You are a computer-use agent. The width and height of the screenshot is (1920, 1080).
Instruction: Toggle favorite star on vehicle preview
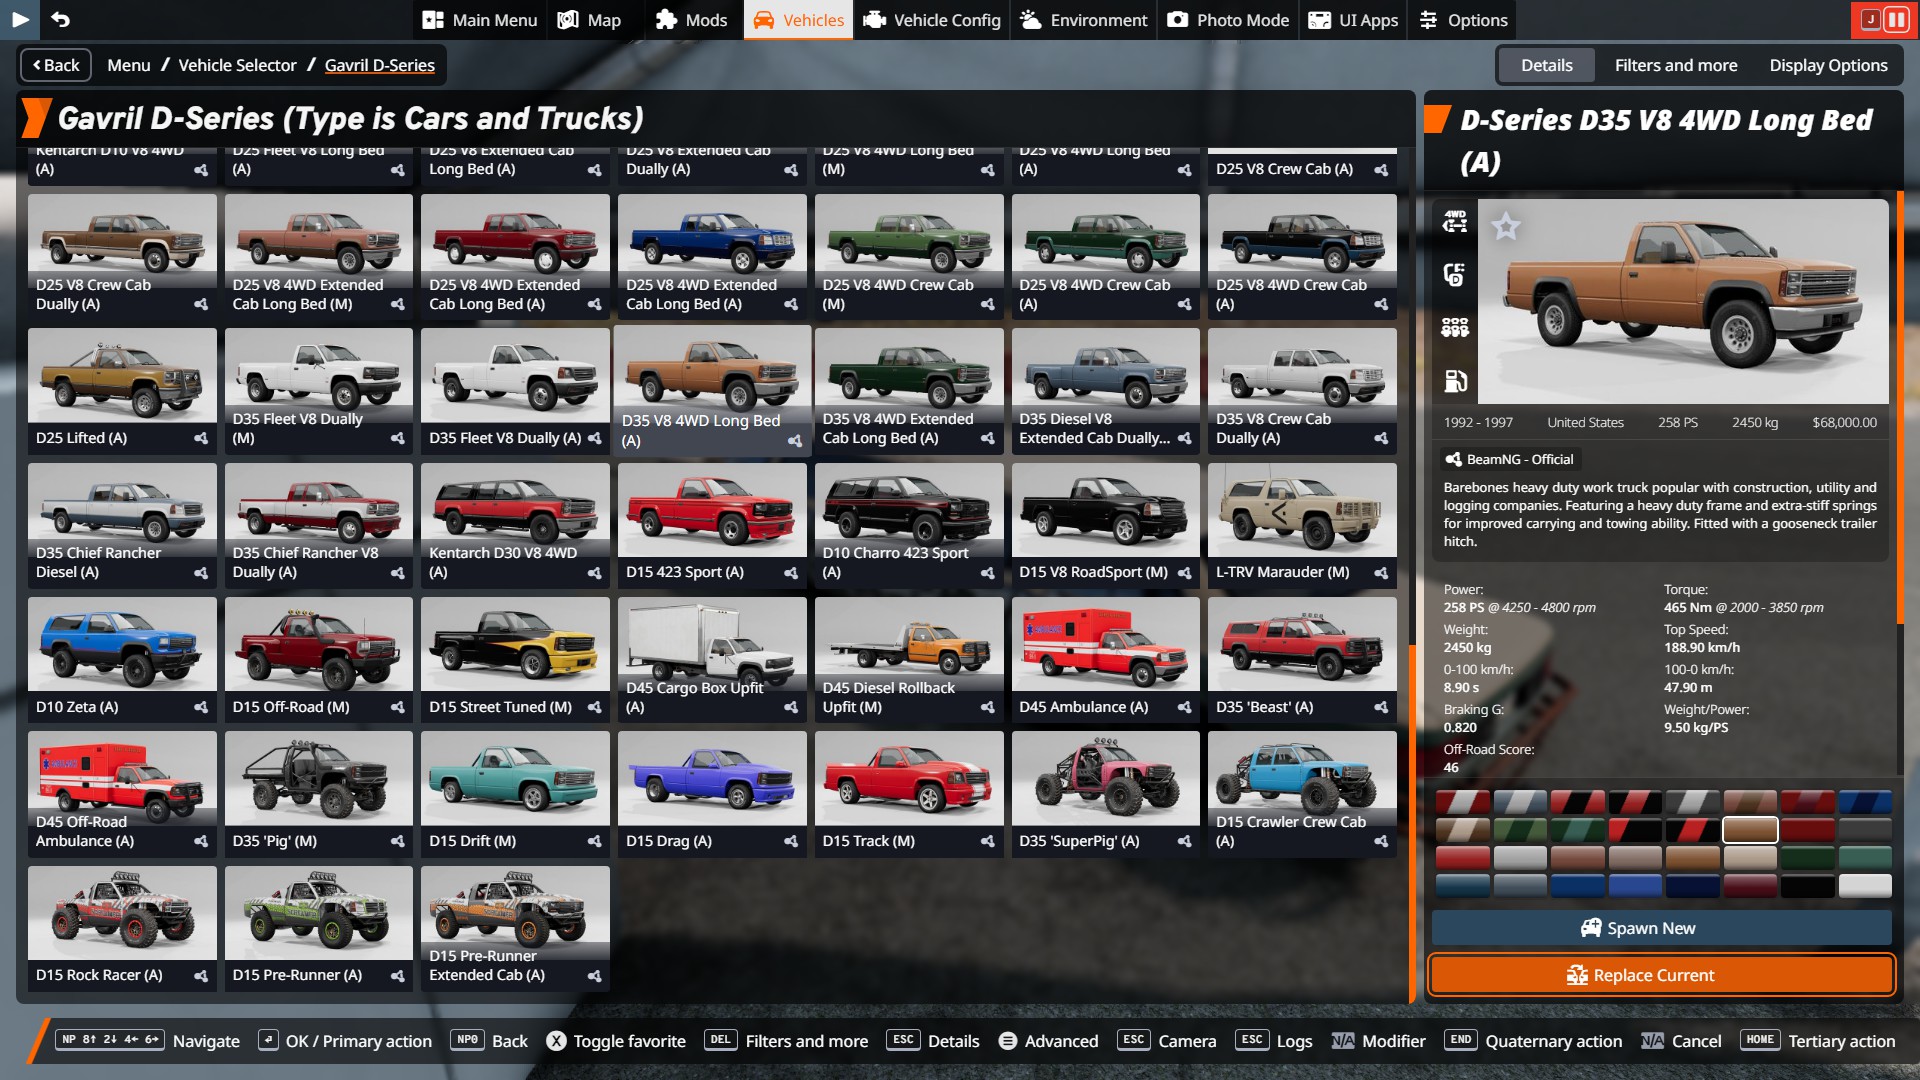[x=1505, y=227]
